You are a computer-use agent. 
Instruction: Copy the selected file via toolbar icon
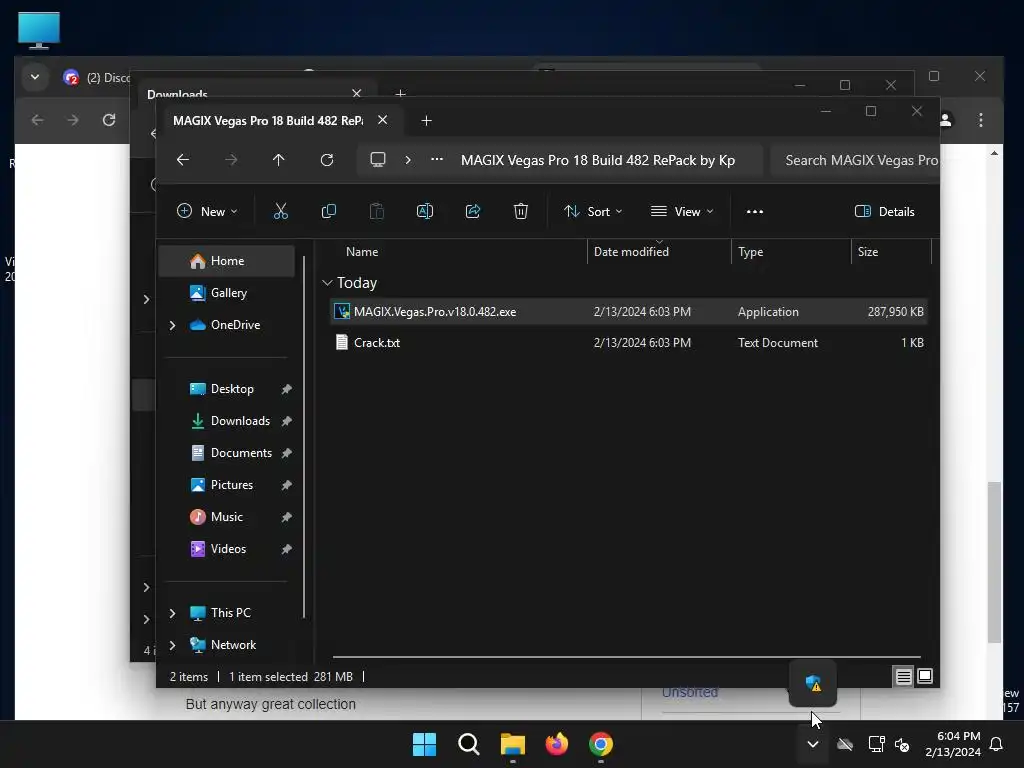point(328,212)
